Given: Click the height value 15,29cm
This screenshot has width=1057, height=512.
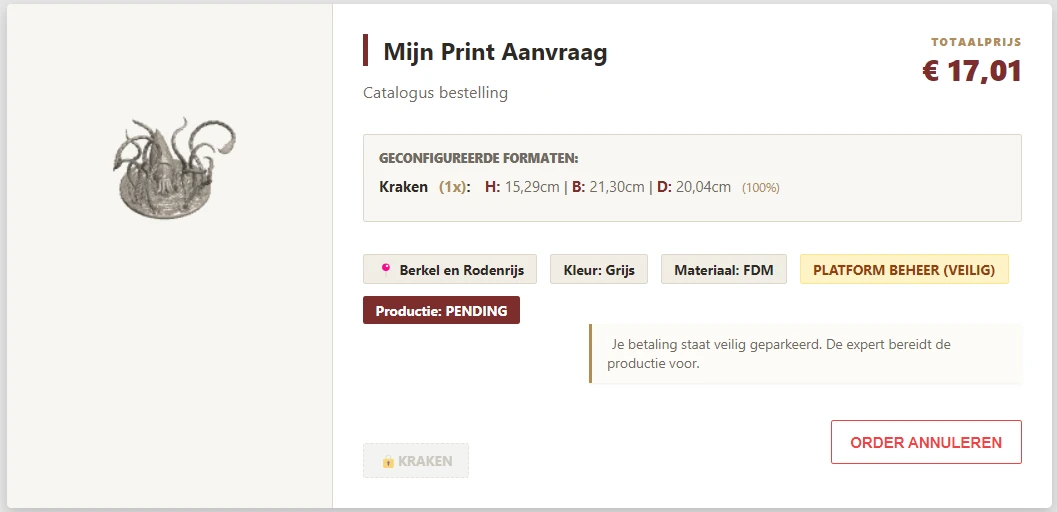Looking at the screenshot, I should [x=532, y=187].
